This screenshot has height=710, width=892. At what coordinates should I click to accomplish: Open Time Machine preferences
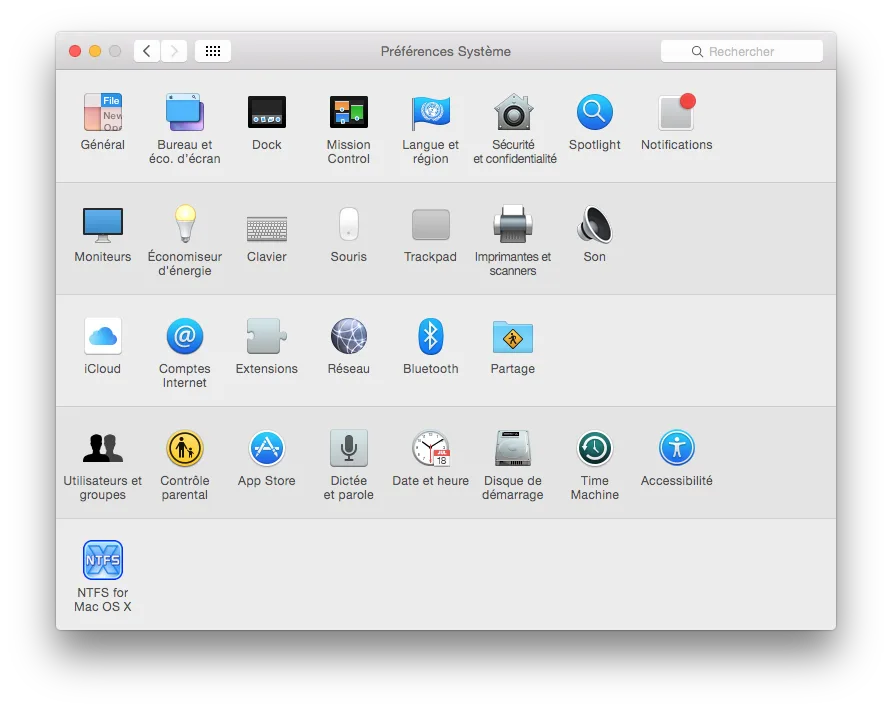click(594, 448)
